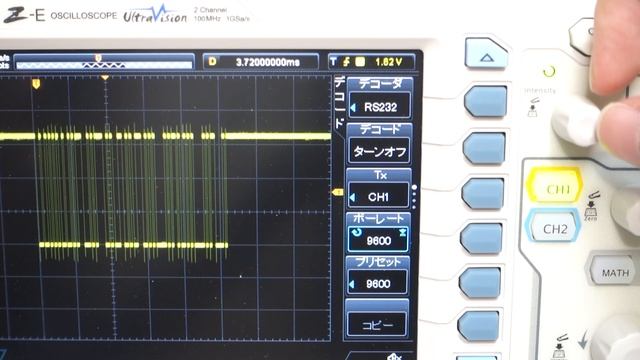This screenshot has height=360, width=640.
Task: Click the orange trigger position marker at top of grid
Action: click(x=105, y=77)
